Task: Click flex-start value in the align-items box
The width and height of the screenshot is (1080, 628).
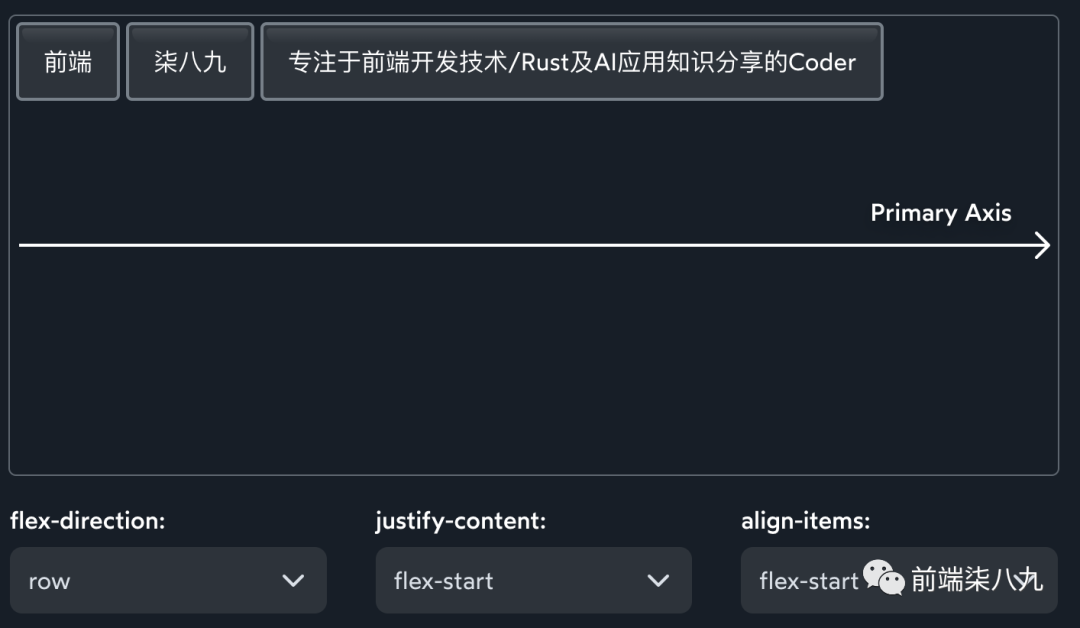Action: 808,581
